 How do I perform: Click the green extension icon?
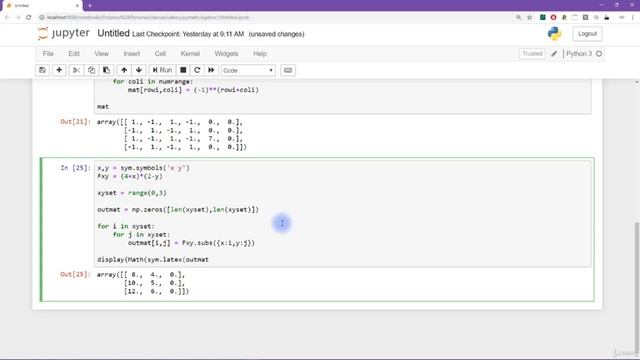(x=542, y=18)
